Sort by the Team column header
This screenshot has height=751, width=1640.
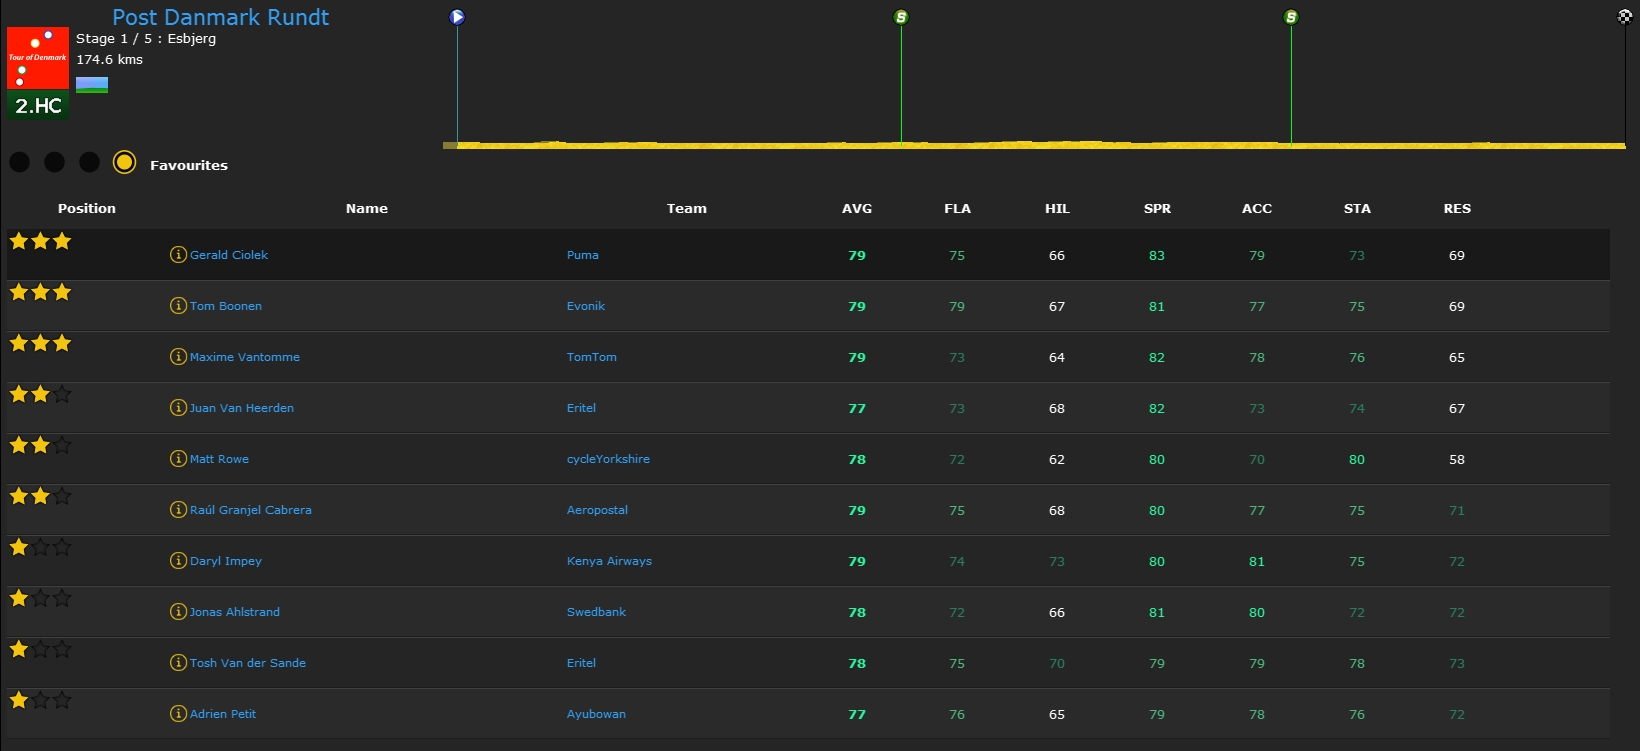[687, 208]
